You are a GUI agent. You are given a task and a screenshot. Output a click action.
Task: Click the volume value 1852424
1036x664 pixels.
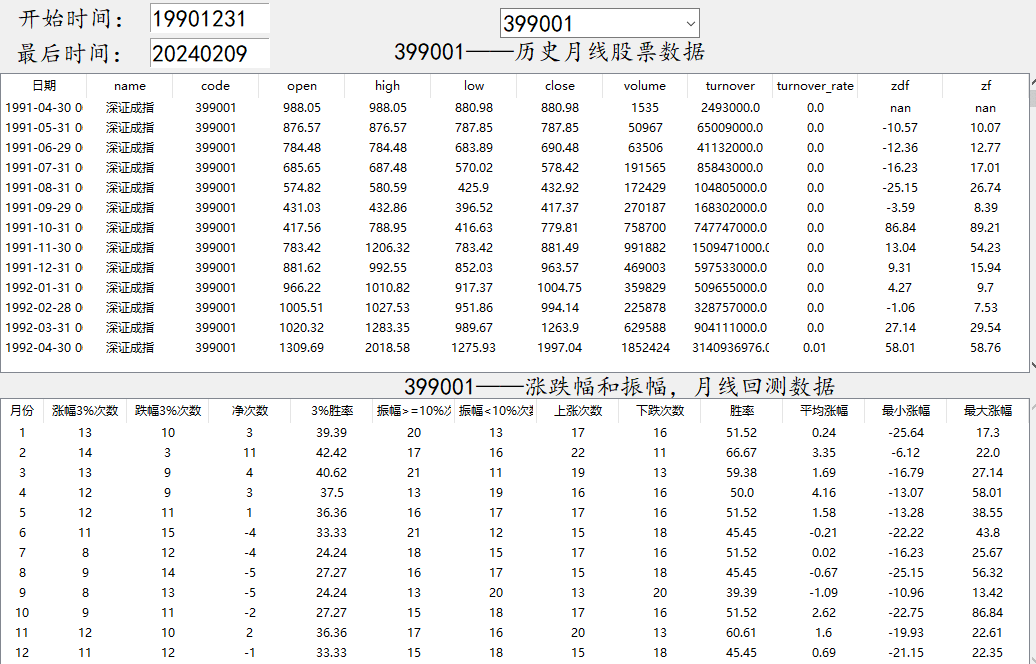click(x=646, y=348)
